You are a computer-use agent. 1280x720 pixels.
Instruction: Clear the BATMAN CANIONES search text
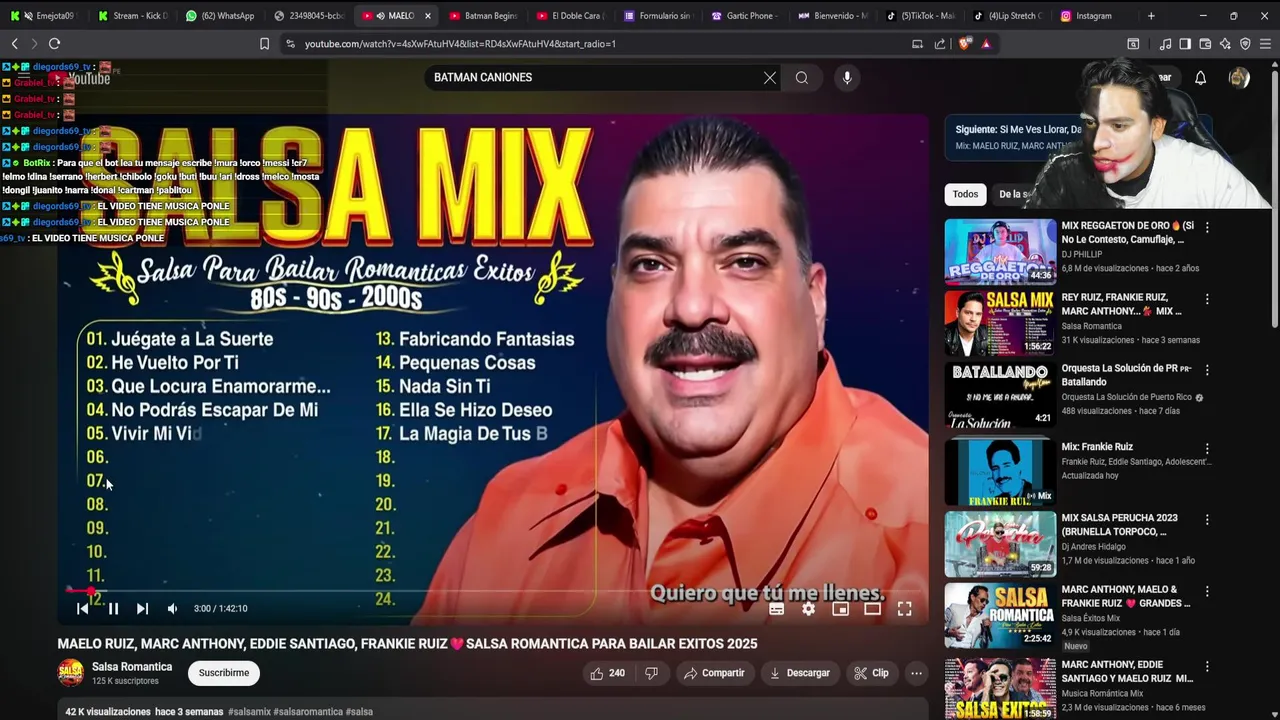pos(770,77)
